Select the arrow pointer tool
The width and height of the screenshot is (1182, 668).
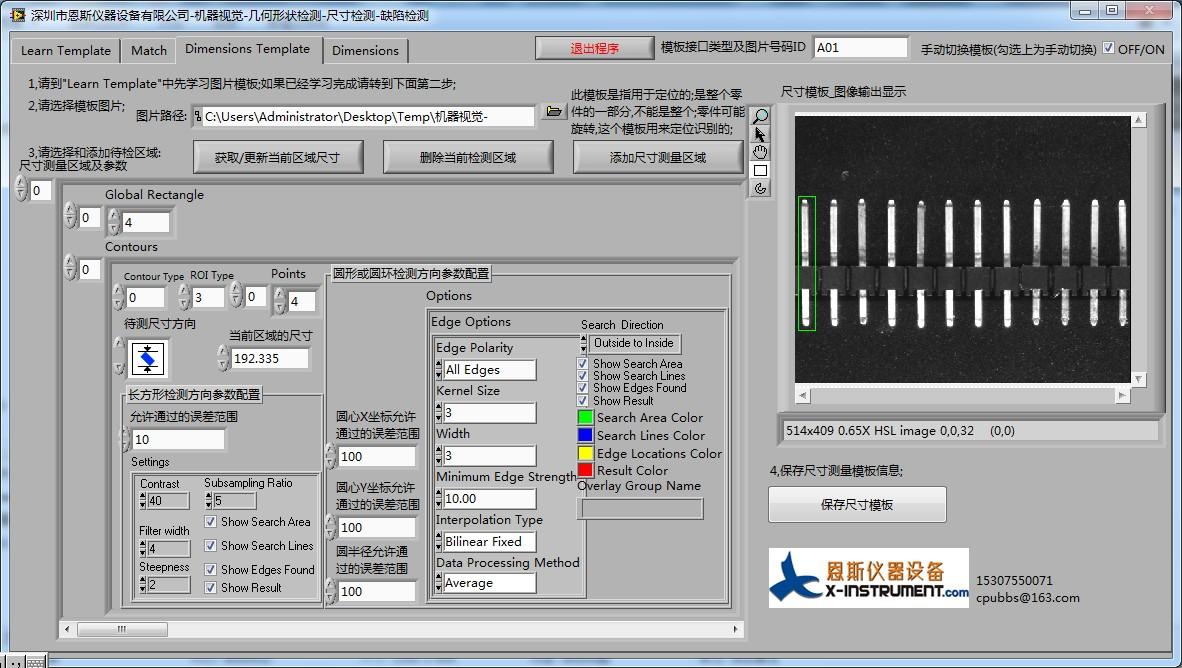760,134
